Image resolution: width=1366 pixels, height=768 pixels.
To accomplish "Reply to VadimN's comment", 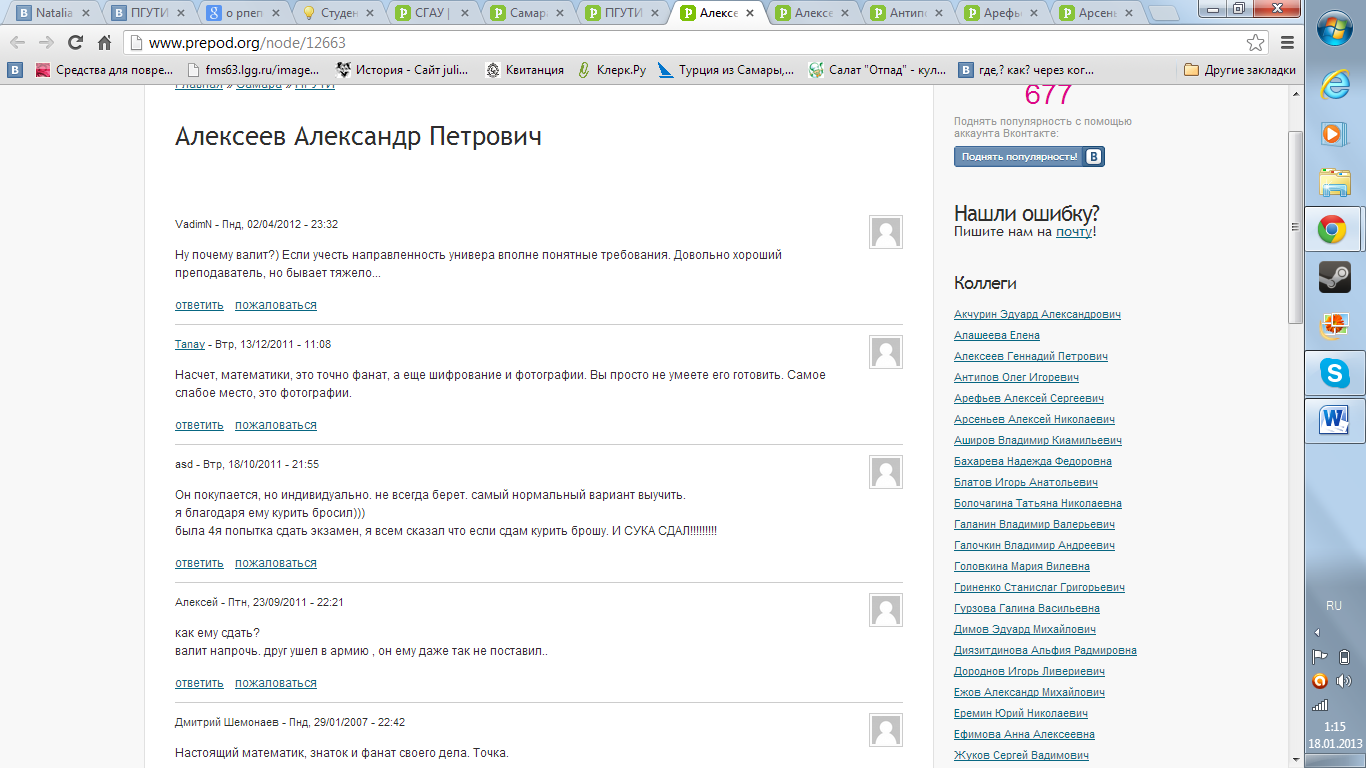I will [x=199, y=305].
